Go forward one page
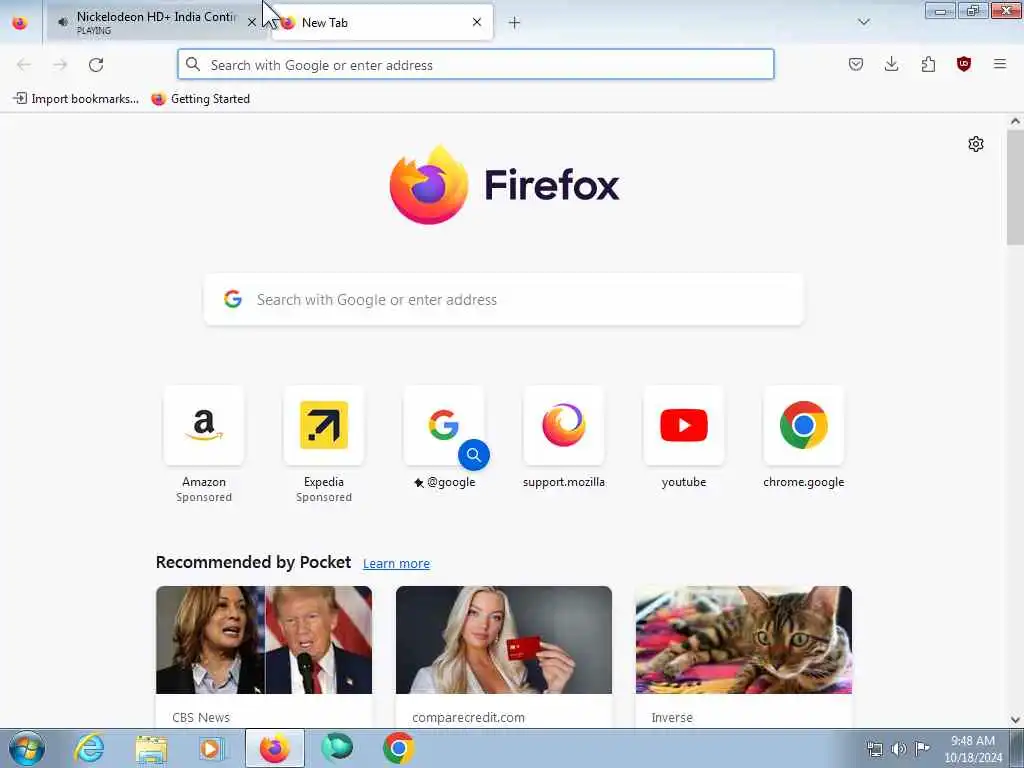This screenshot has height=768, width=1024. tap(60, 65)
